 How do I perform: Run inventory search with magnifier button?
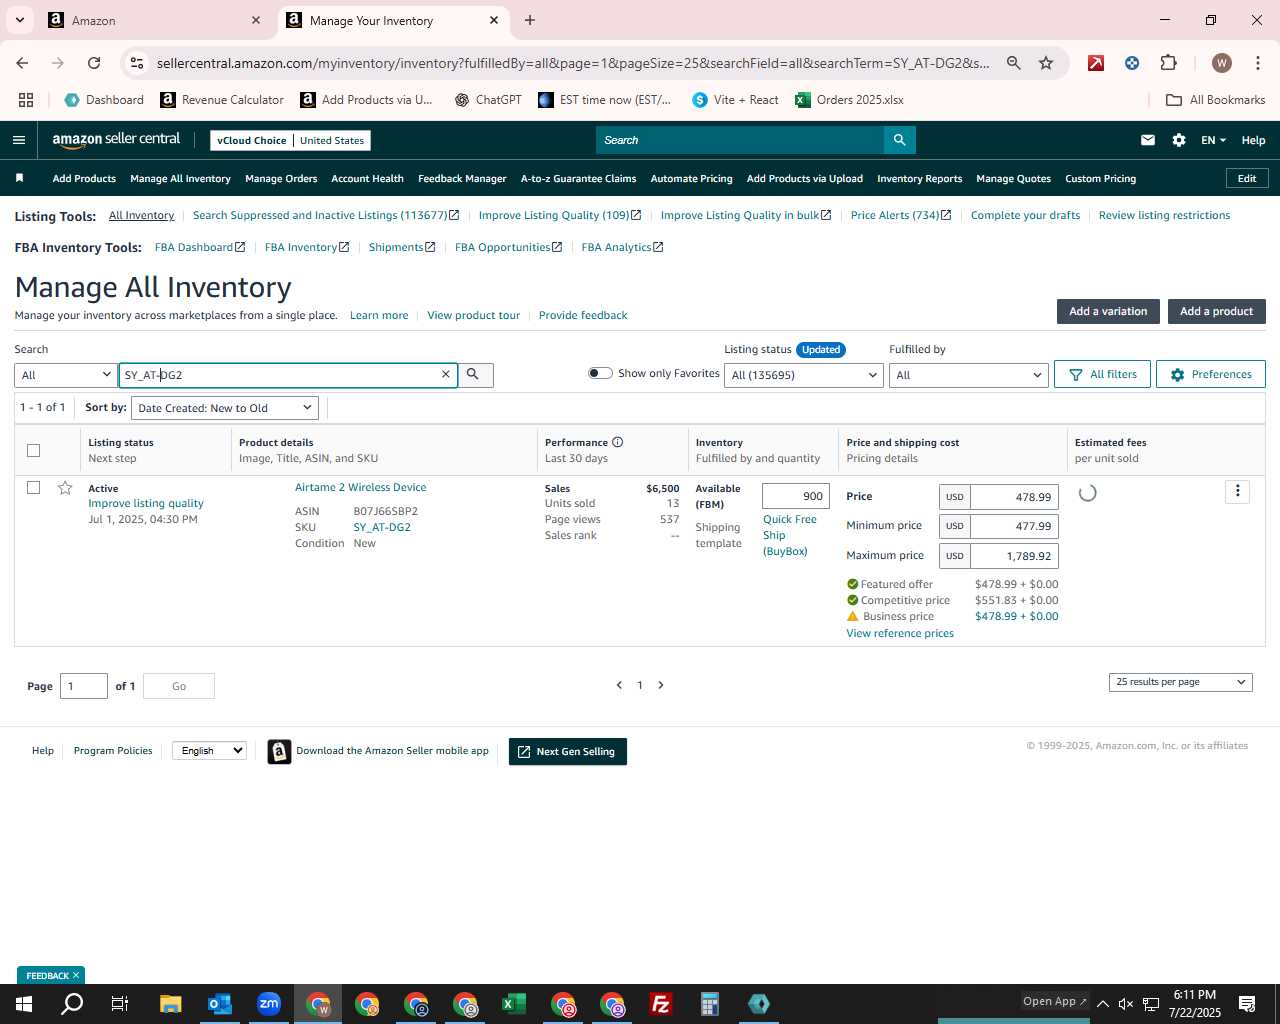(x=475, y=374)
